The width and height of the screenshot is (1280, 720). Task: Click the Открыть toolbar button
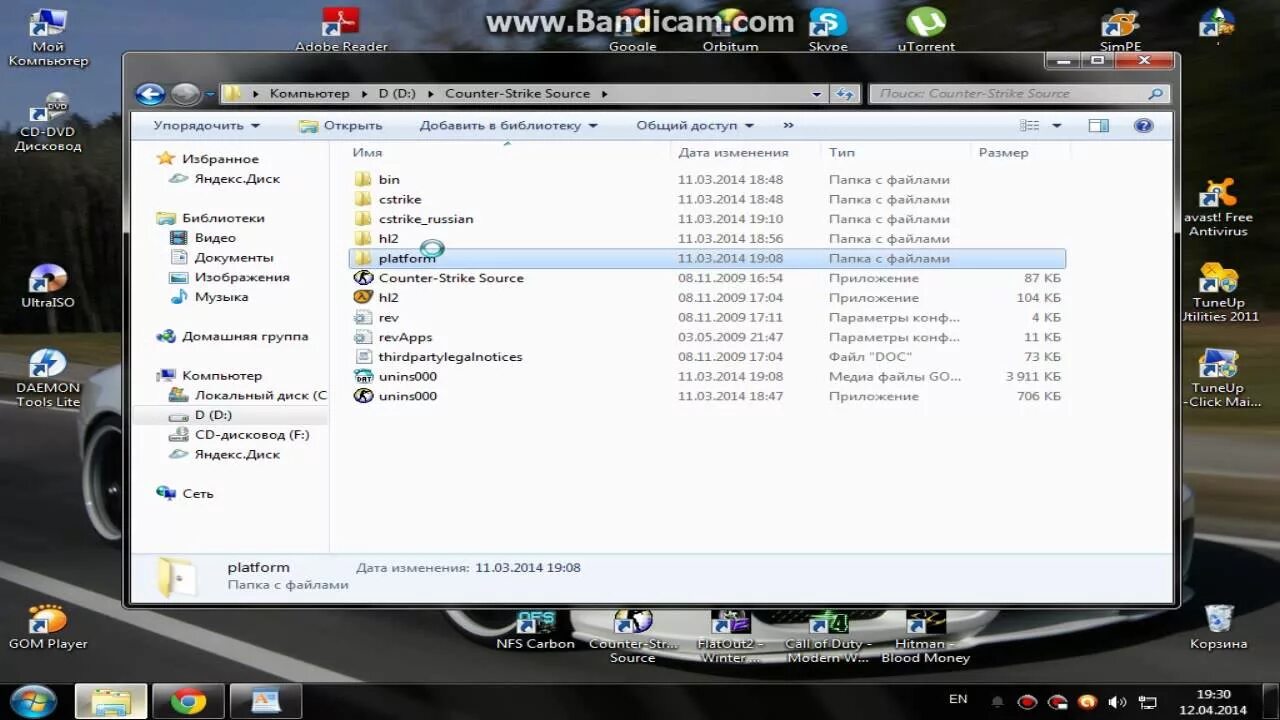click(x=341, y=125)
